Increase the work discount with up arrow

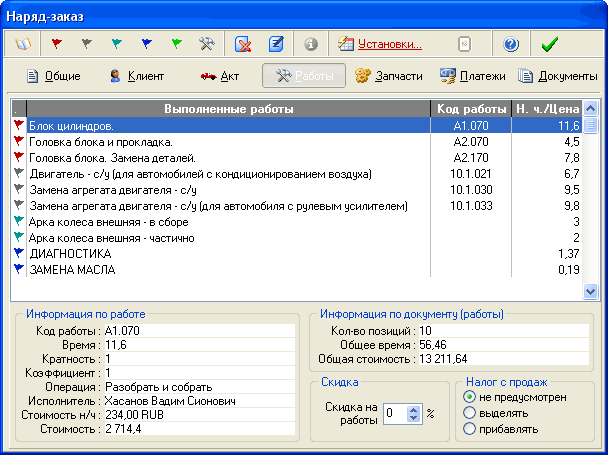(414, 408)
